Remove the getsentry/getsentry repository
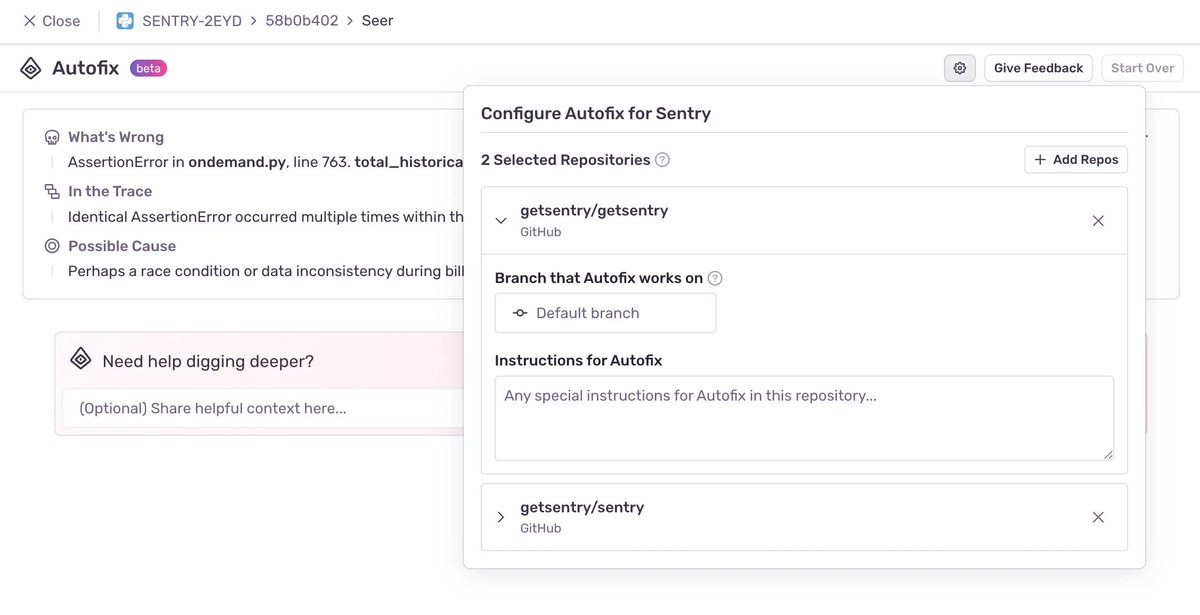 (x=1098, y=220)
